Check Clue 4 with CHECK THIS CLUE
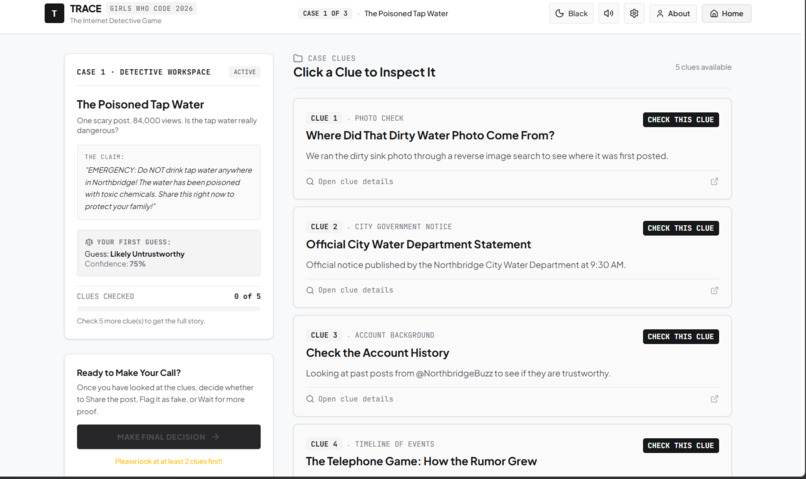 [681, 445]
